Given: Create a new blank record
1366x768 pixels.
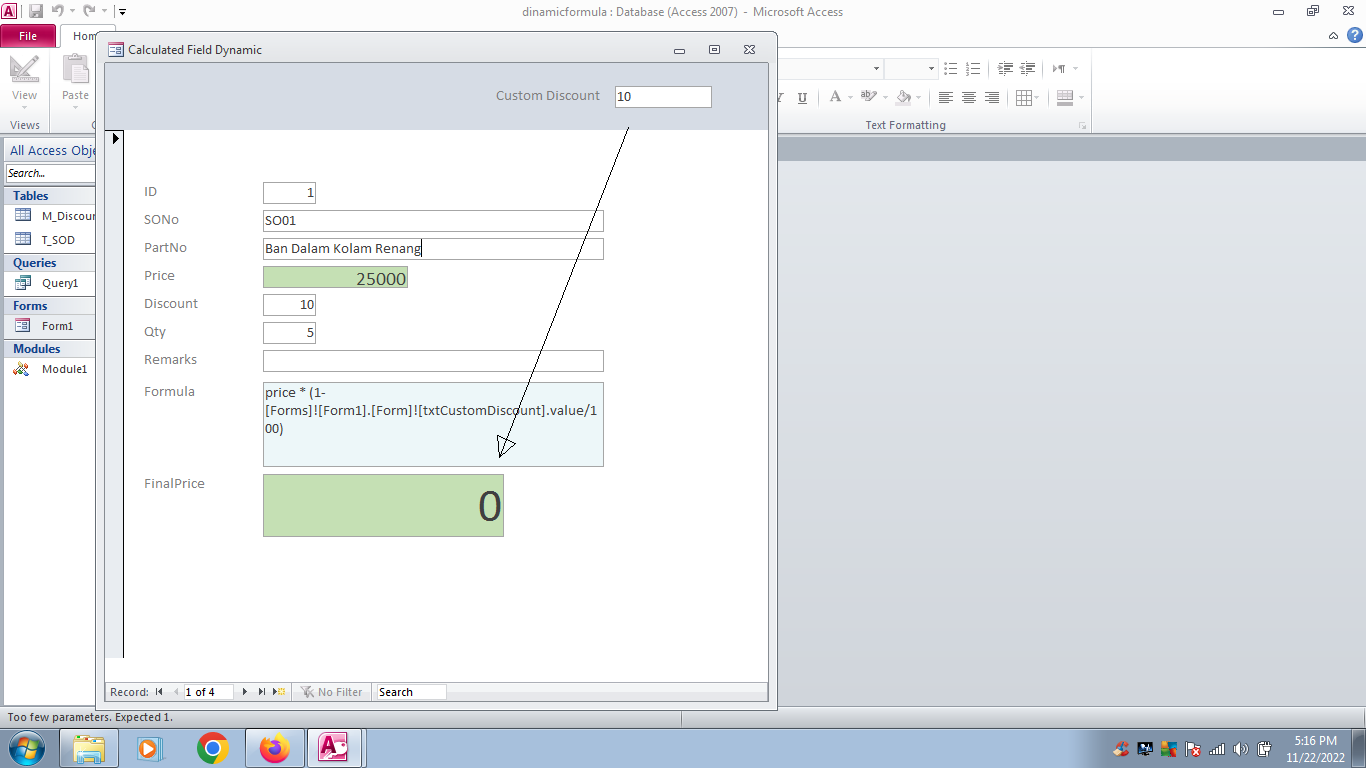Looking at the screenshot, I should [x=280, y=692].
